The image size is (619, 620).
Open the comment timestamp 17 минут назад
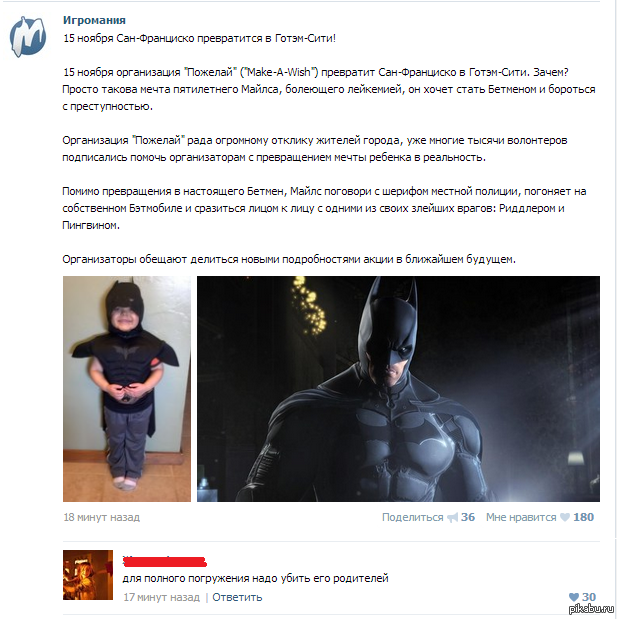[x=161, y=597]
